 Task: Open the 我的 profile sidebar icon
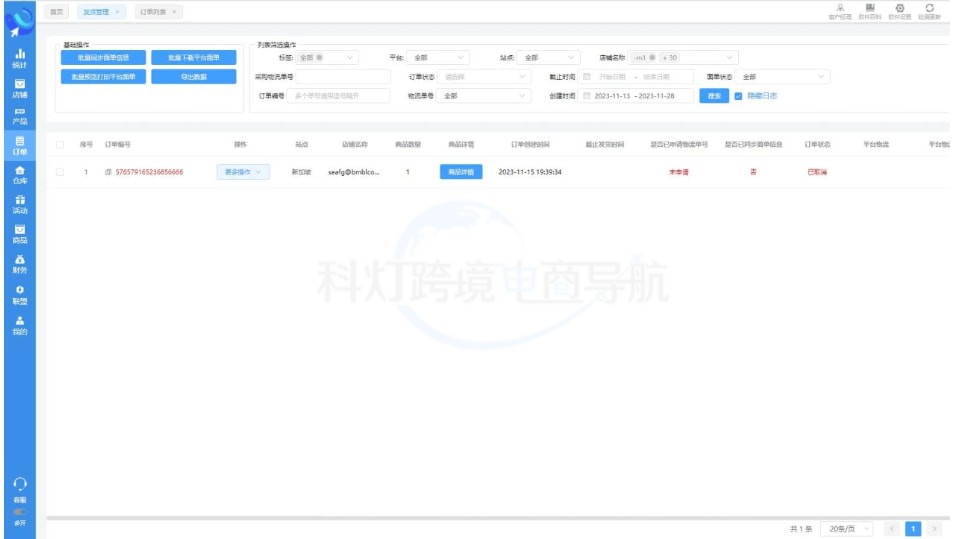pyautogui.click(x=20, y=325)
